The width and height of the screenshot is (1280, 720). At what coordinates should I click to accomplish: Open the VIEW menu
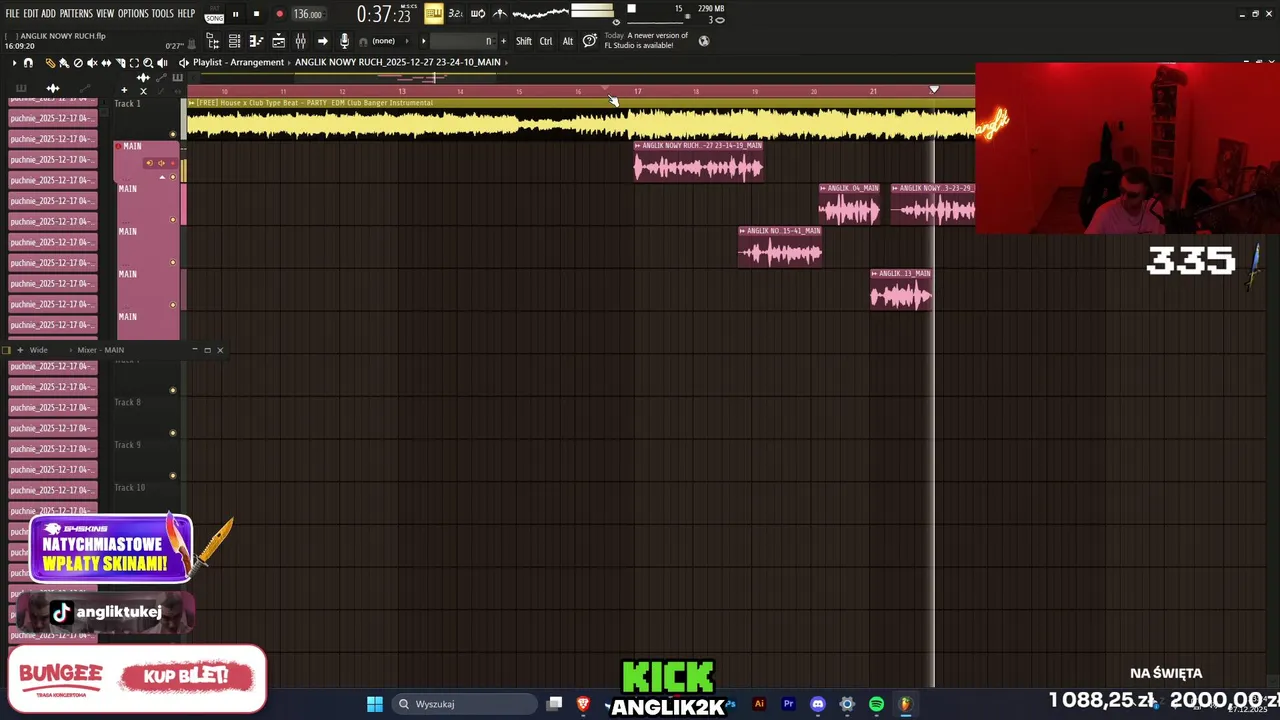105,14
